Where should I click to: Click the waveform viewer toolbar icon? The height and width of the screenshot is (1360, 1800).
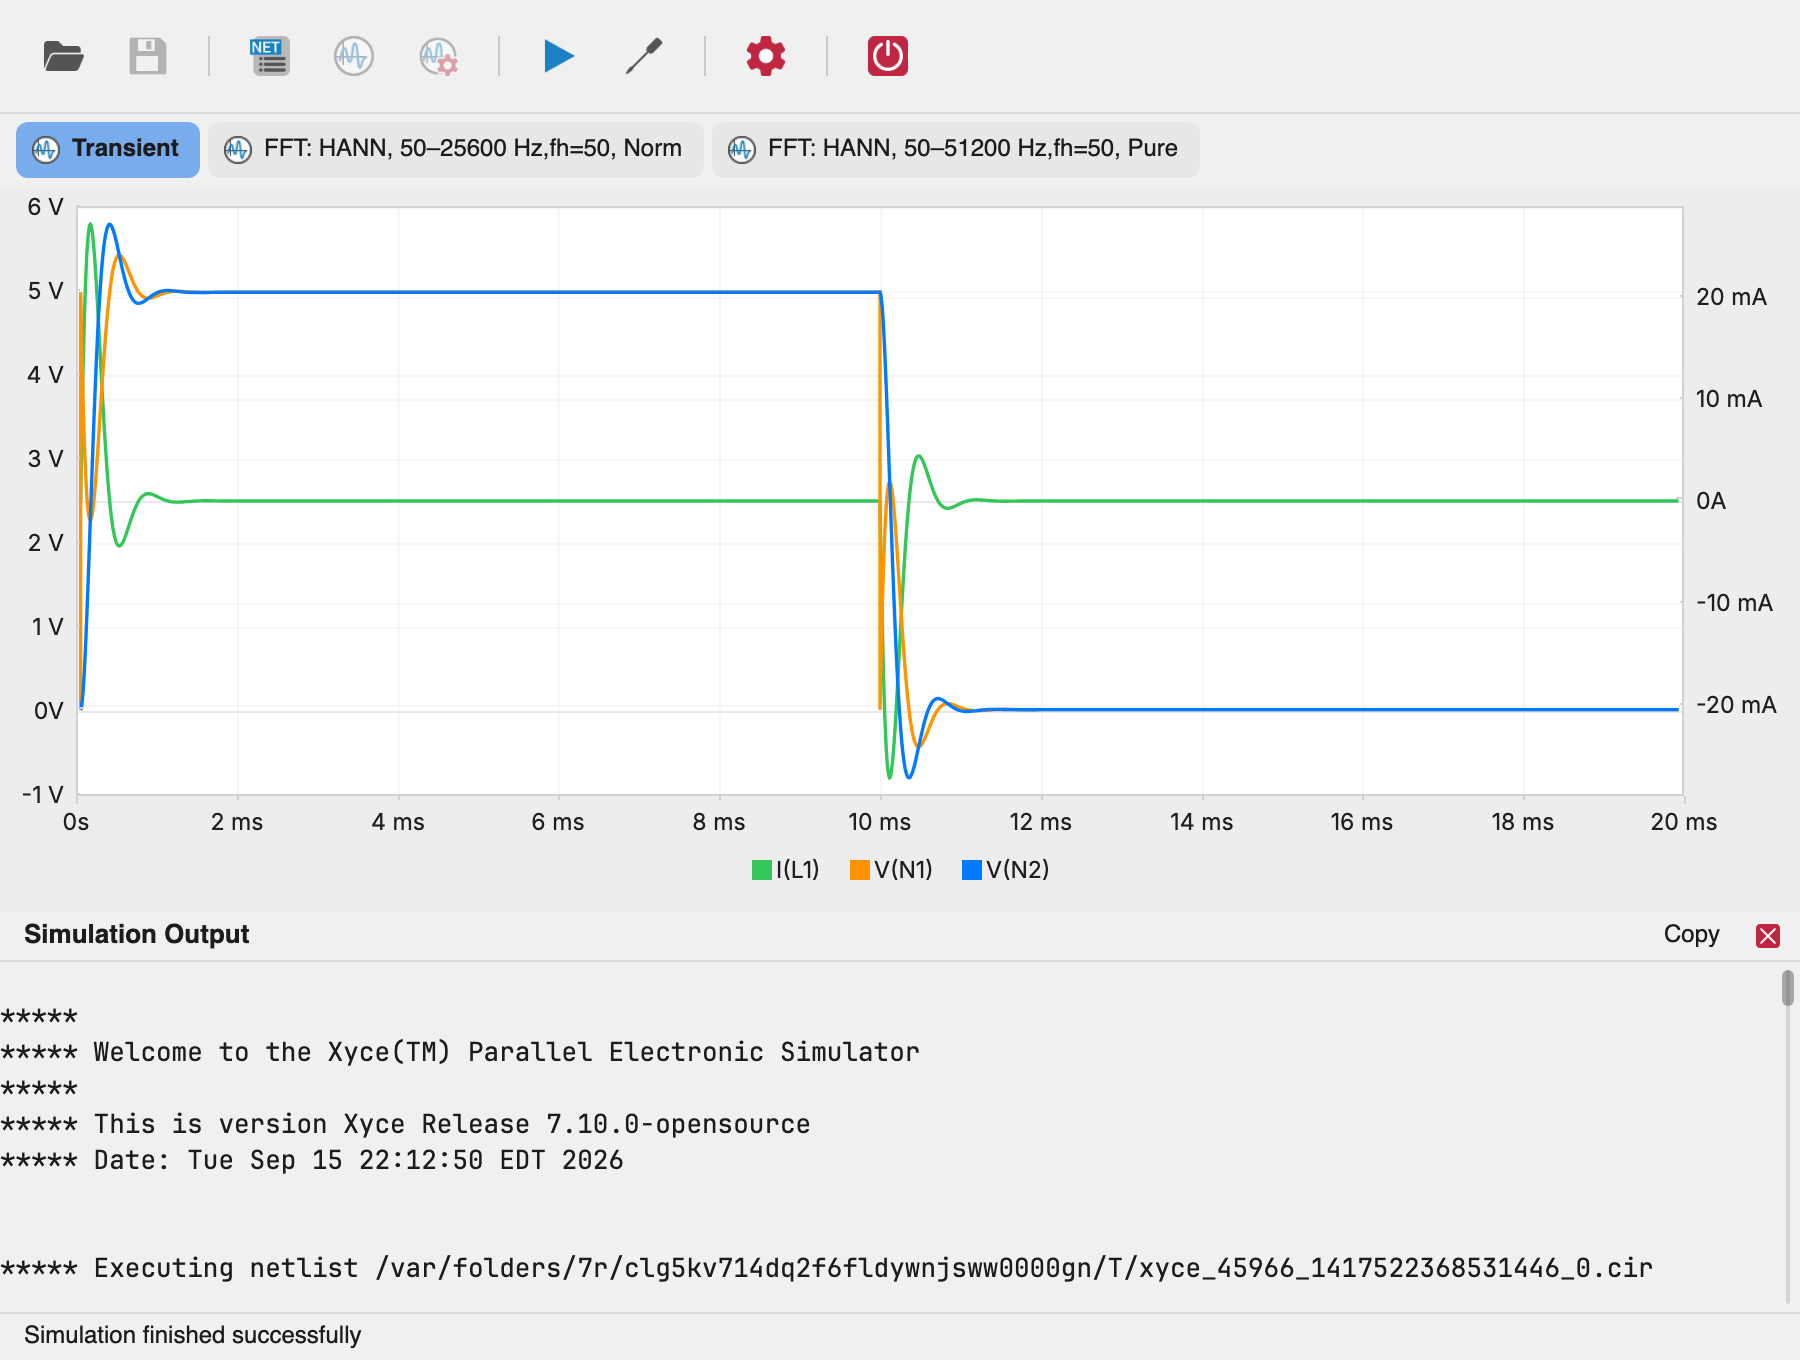(354, 56)
